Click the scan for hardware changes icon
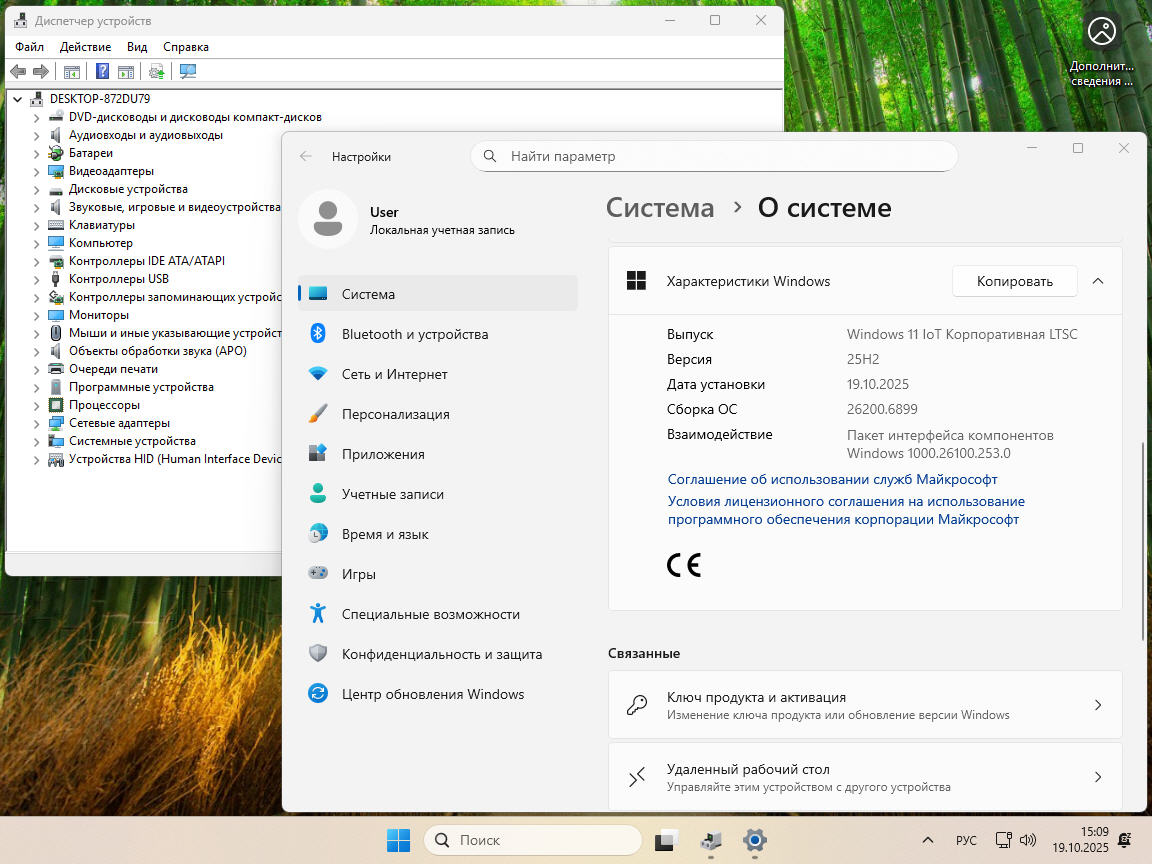The width and height of the screenshot is (1152, 864). [x=188, y=71]
